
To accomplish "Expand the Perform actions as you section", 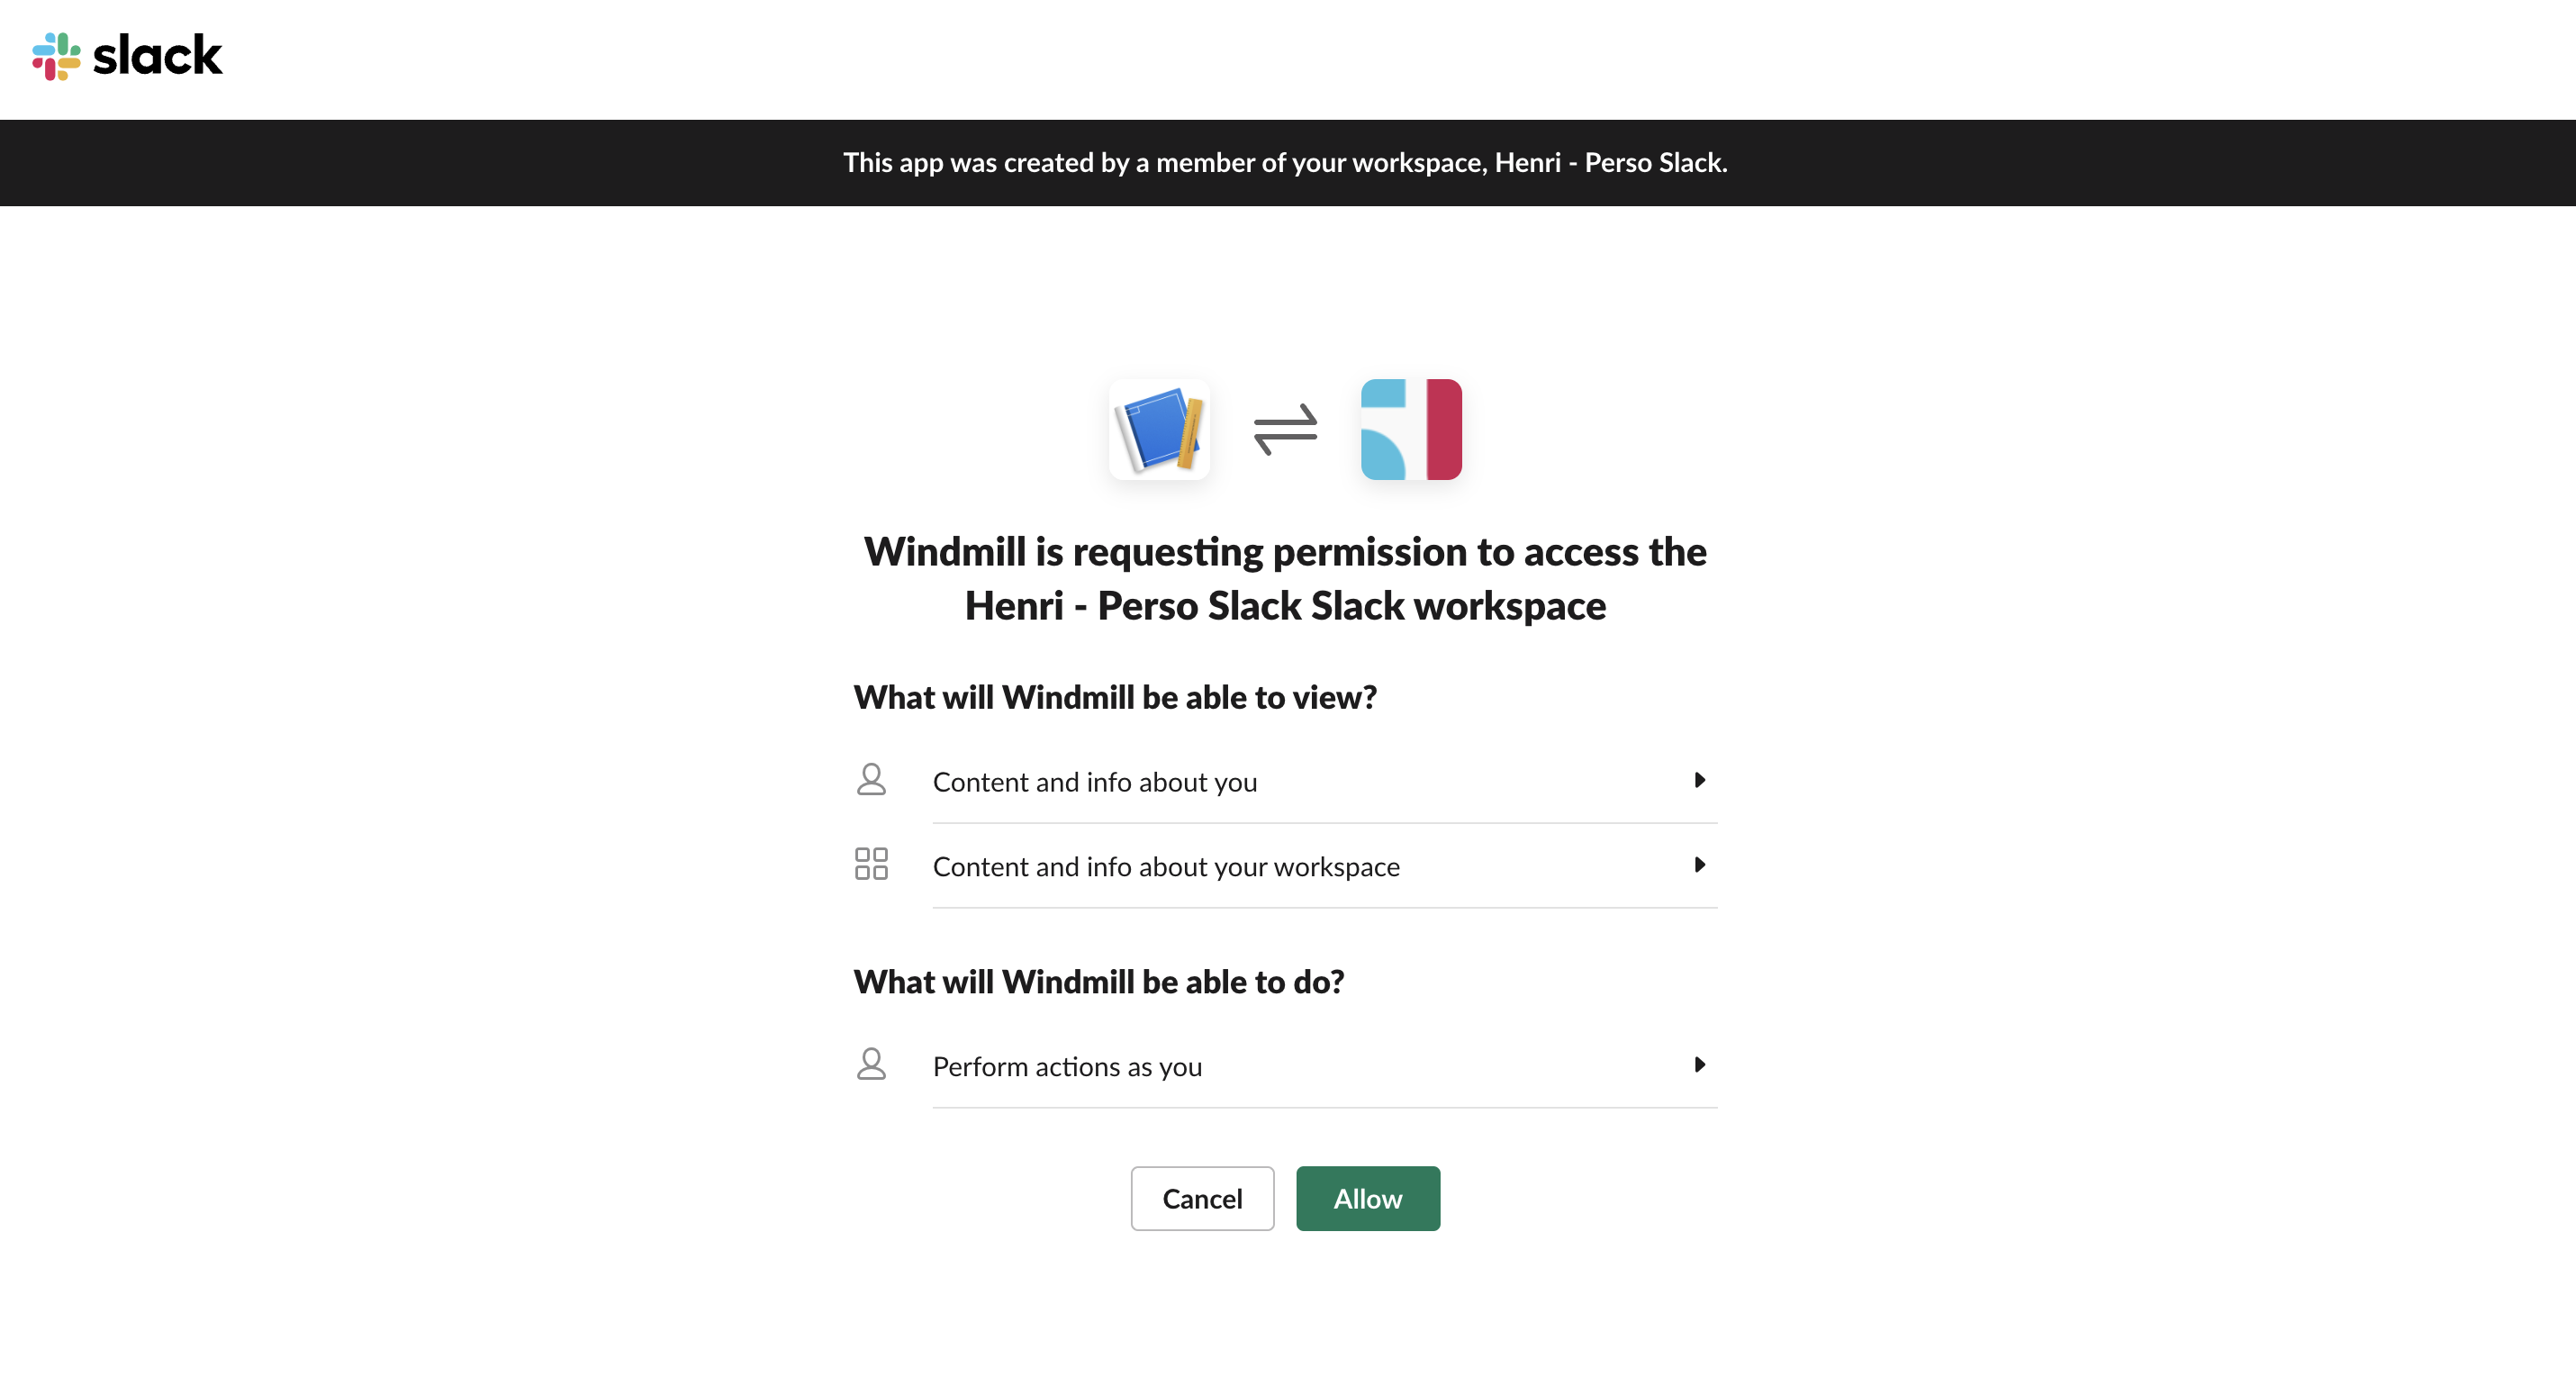I will (1700, 1065).
